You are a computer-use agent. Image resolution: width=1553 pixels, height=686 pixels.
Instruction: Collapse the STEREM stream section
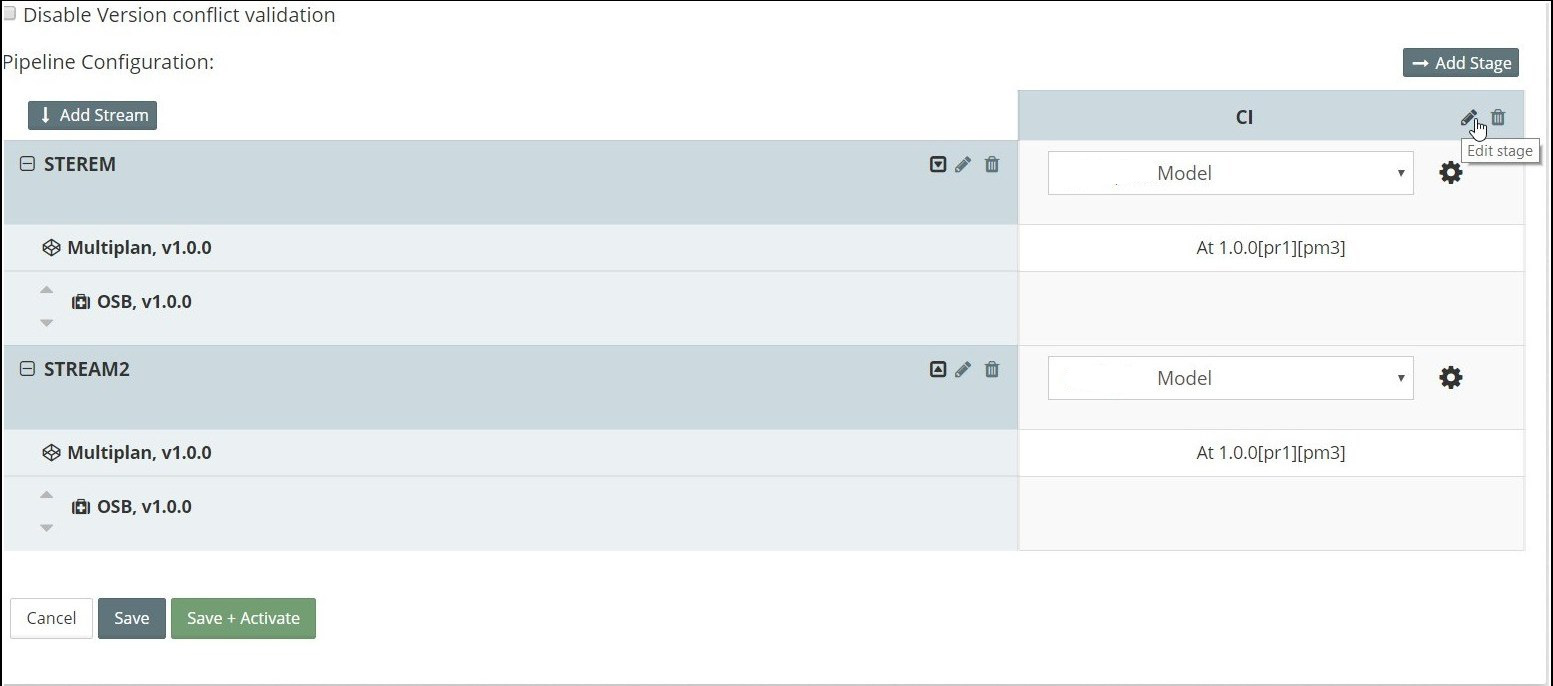(x=27, y=165)
